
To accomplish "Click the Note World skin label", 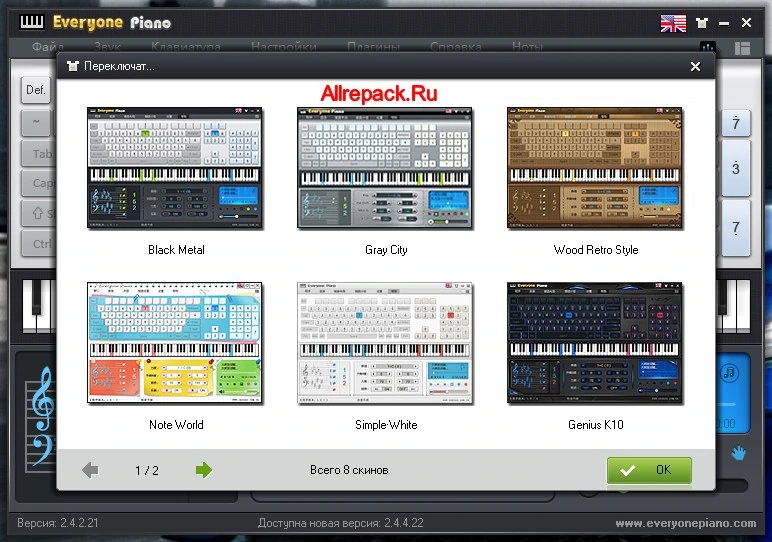I will click(176, 424).
